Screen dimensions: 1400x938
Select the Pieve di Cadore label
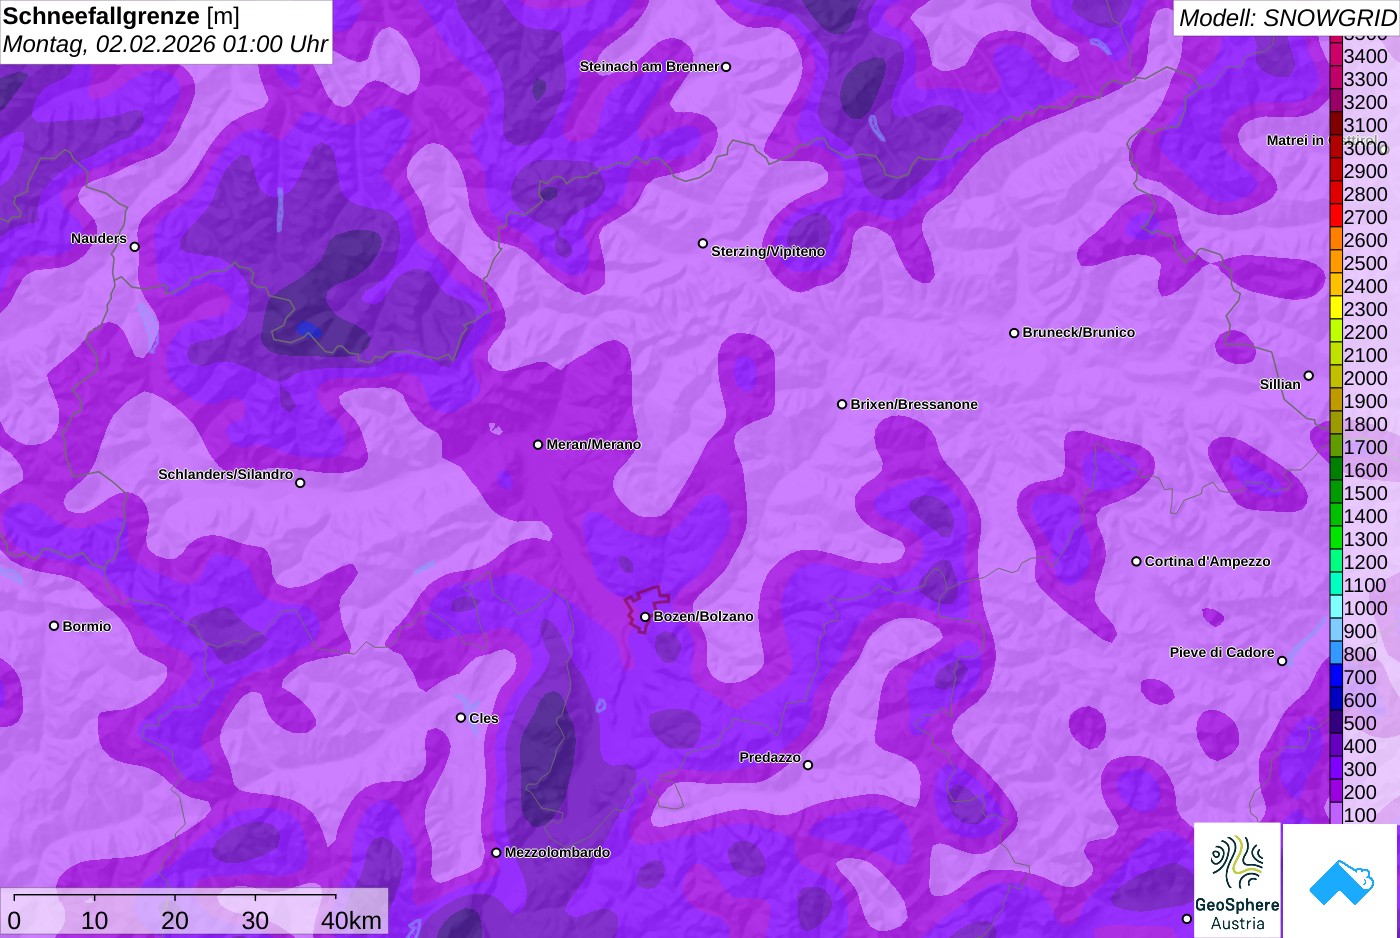tap(1222, 652)
